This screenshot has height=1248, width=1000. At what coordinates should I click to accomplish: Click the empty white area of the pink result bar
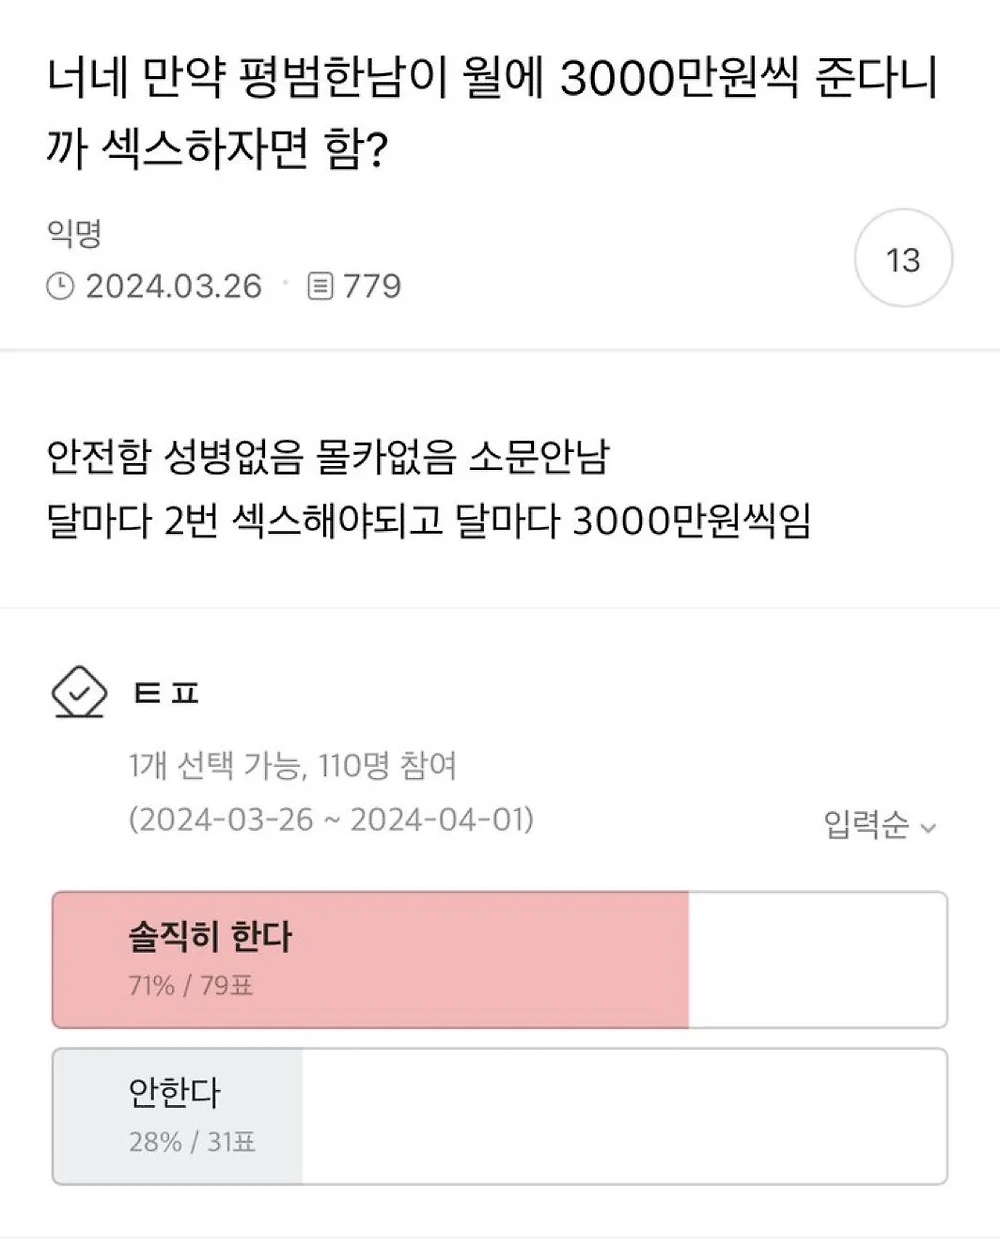coord(817,960)
